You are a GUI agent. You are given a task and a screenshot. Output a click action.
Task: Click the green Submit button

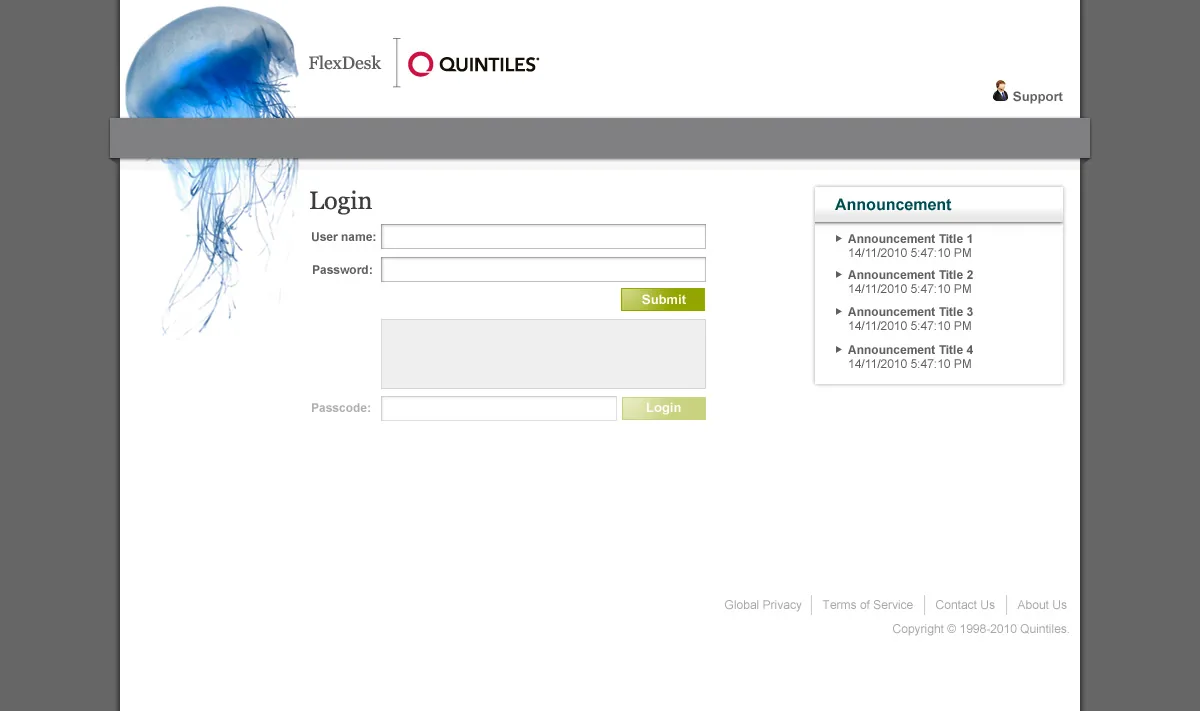coord(663,300)
